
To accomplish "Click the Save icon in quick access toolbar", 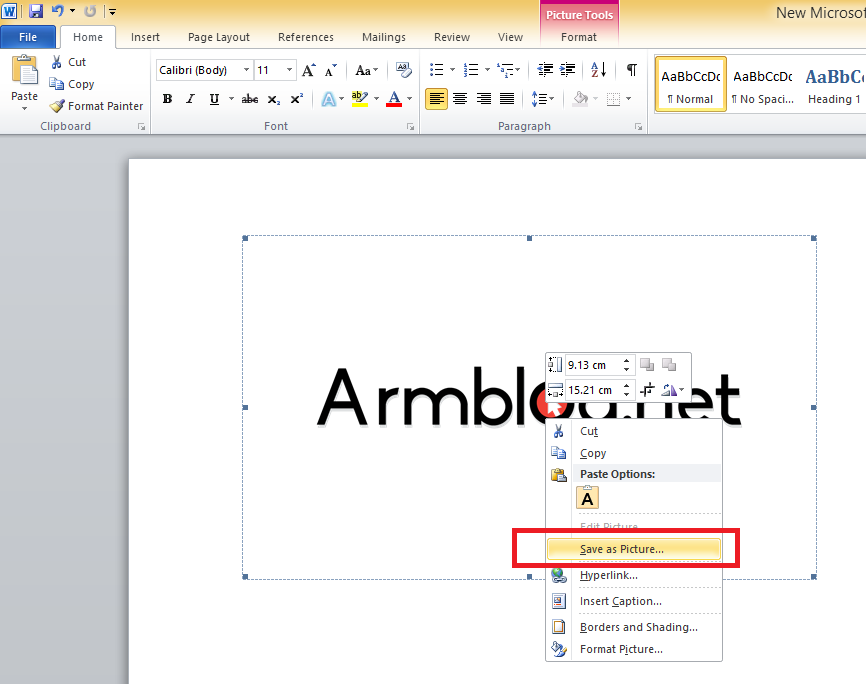I will tap(36, 10).
